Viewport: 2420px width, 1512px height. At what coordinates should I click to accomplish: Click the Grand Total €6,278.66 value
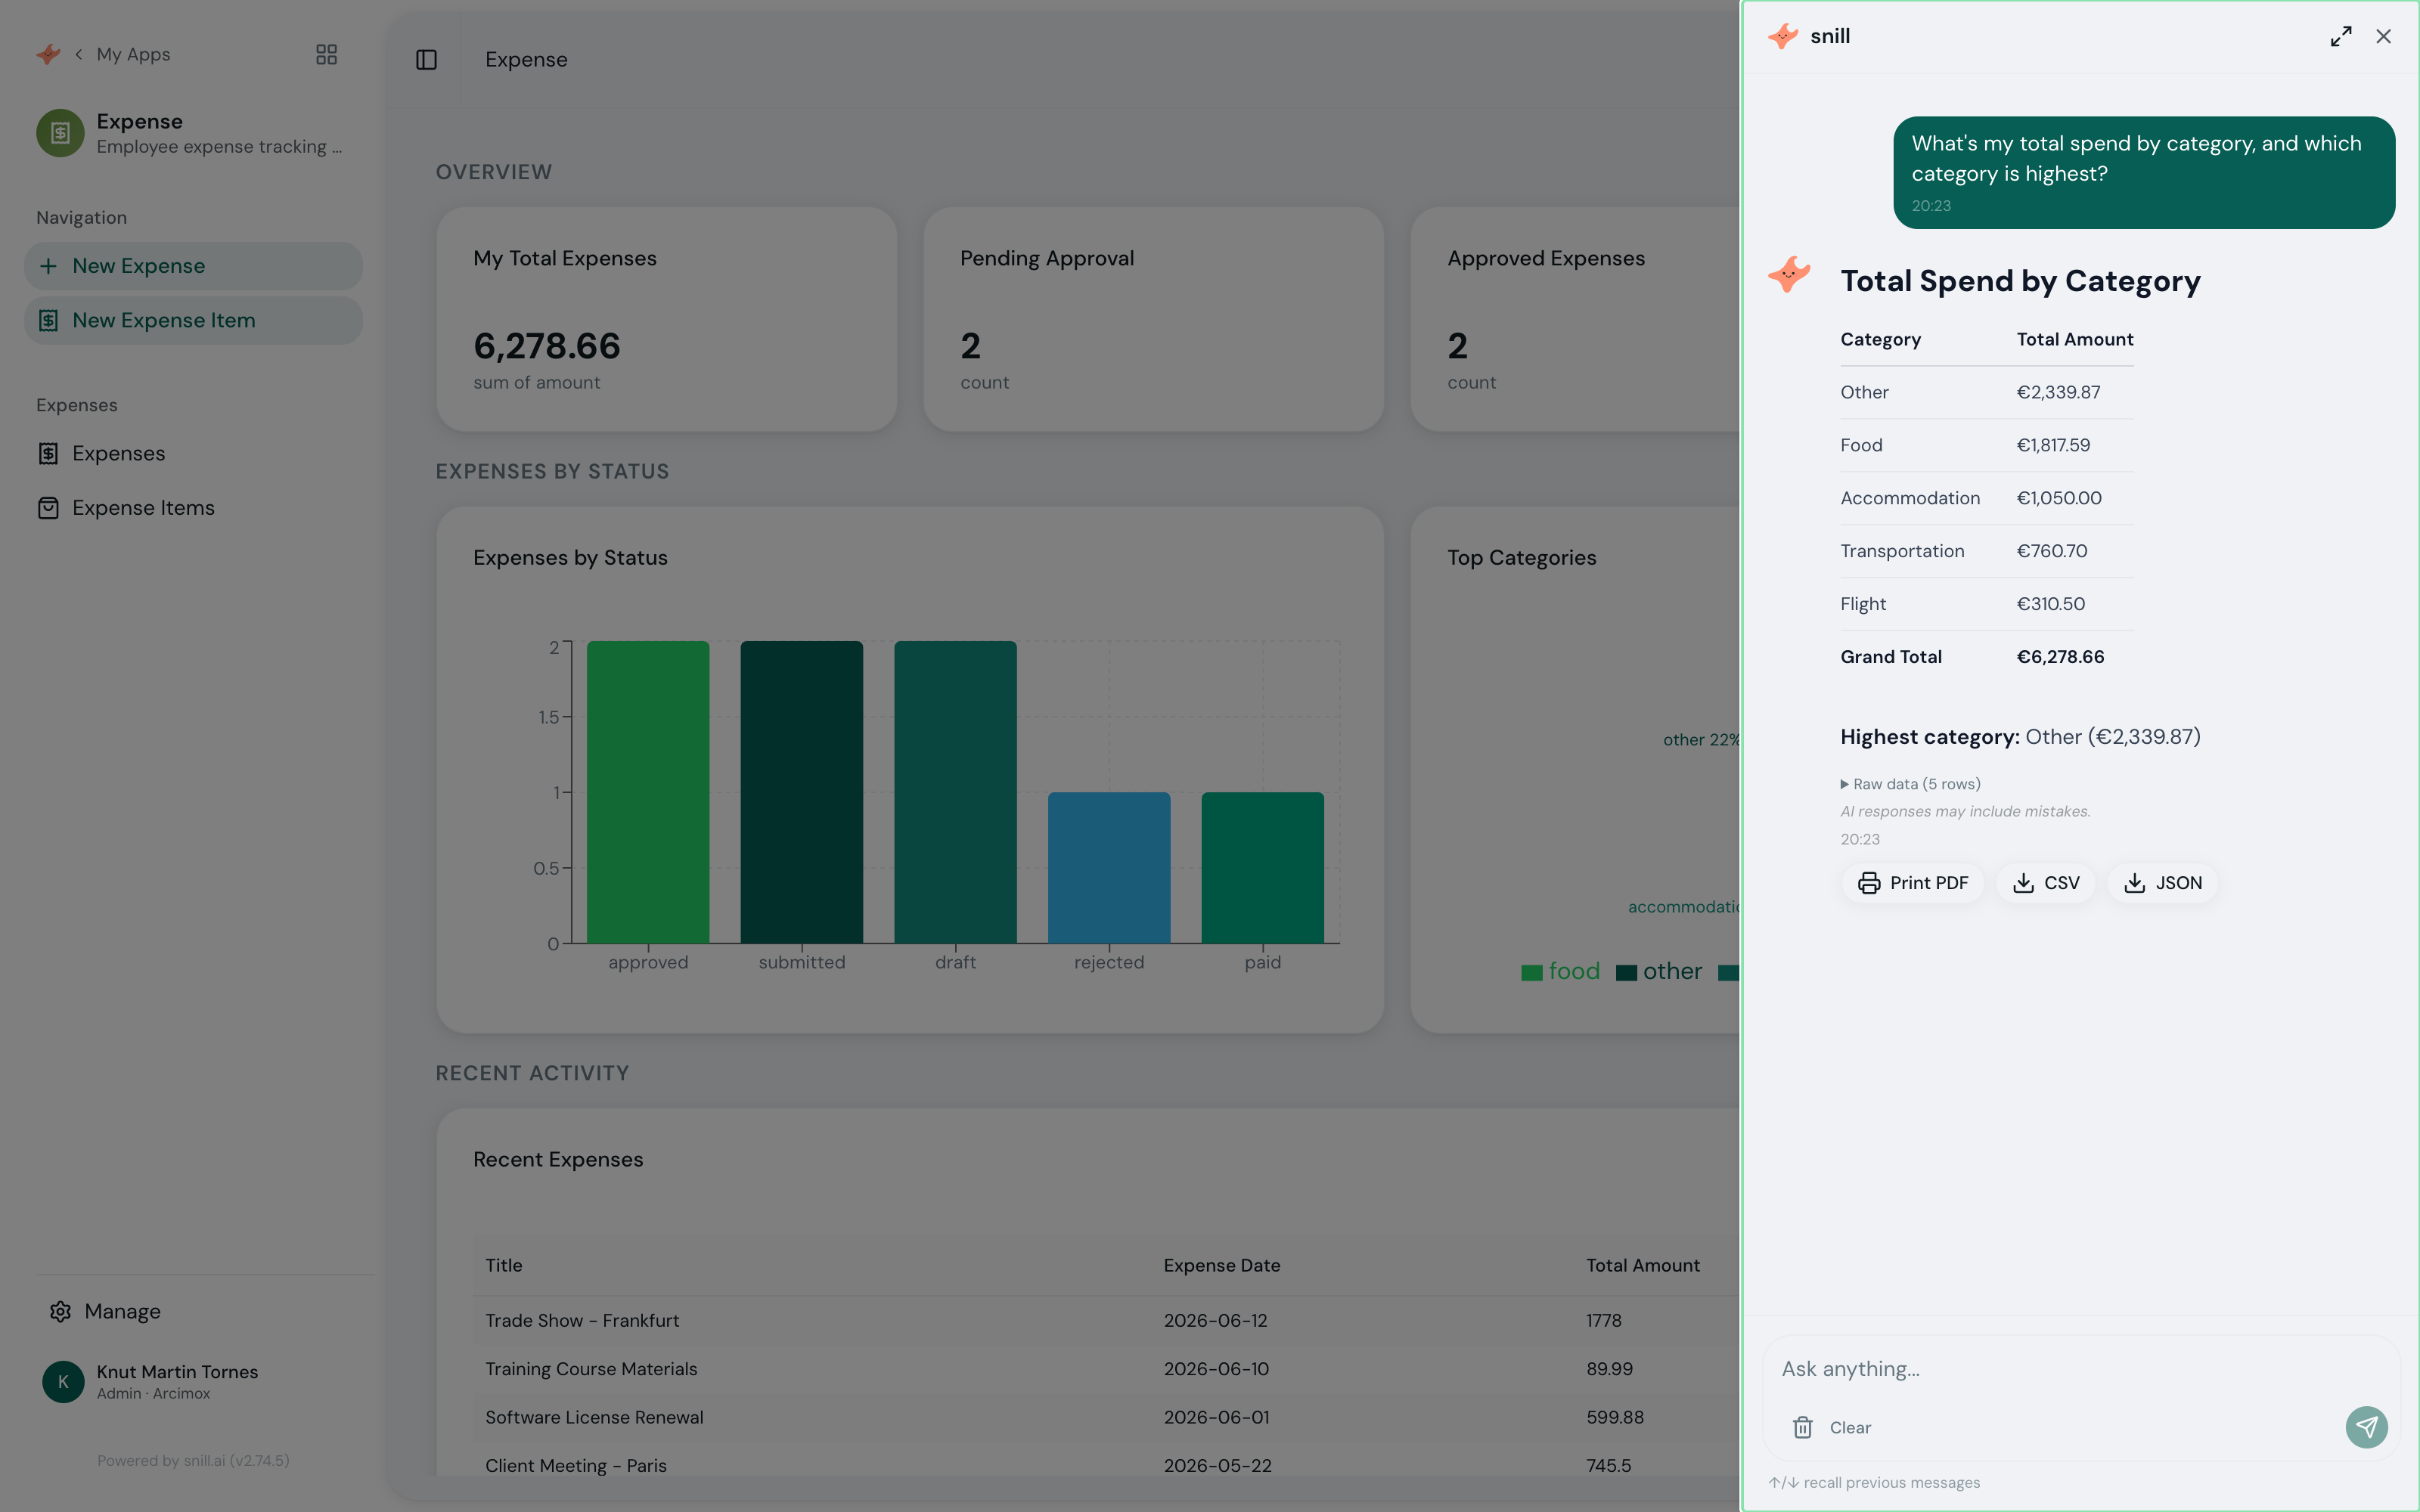[x=2060, y=657]
